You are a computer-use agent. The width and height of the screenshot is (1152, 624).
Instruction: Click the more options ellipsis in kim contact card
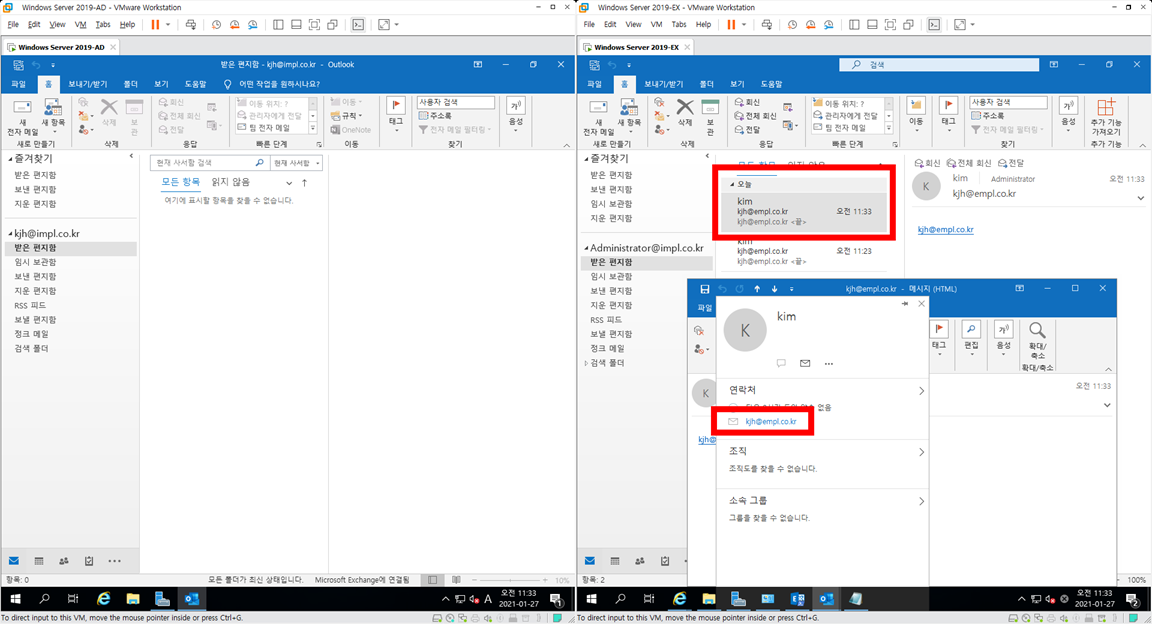click(x=829, y=363)
